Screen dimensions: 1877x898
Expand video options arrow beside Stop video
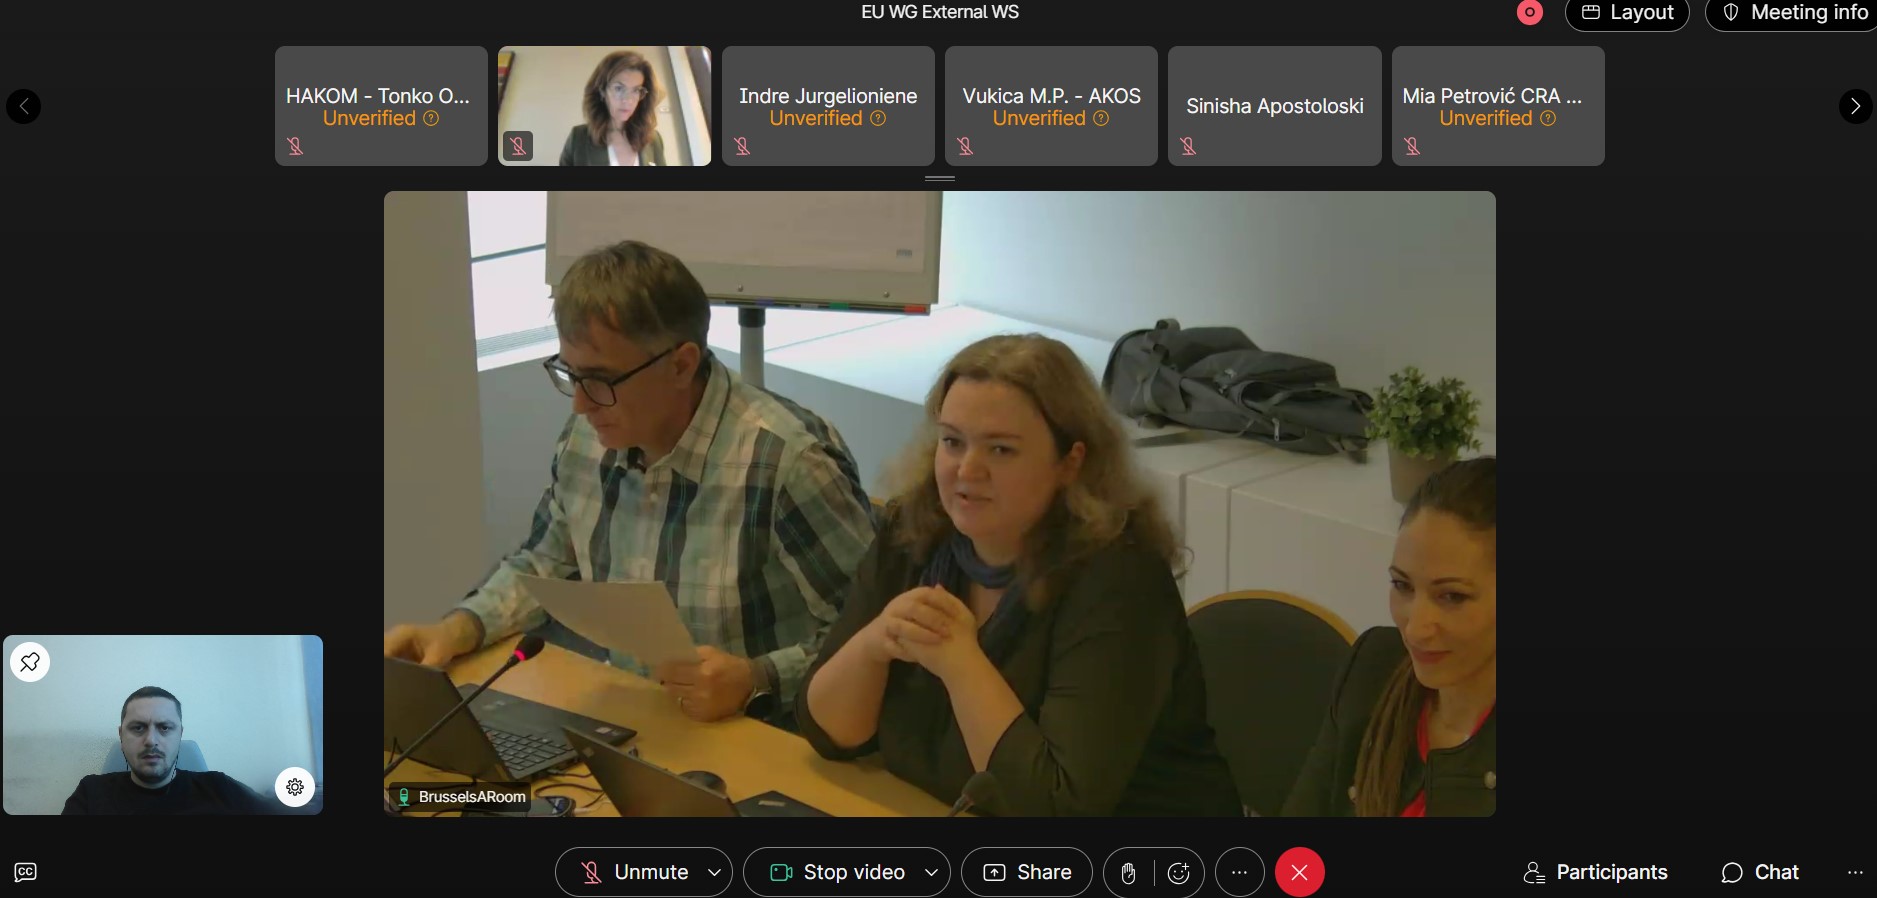pos(931,872)
